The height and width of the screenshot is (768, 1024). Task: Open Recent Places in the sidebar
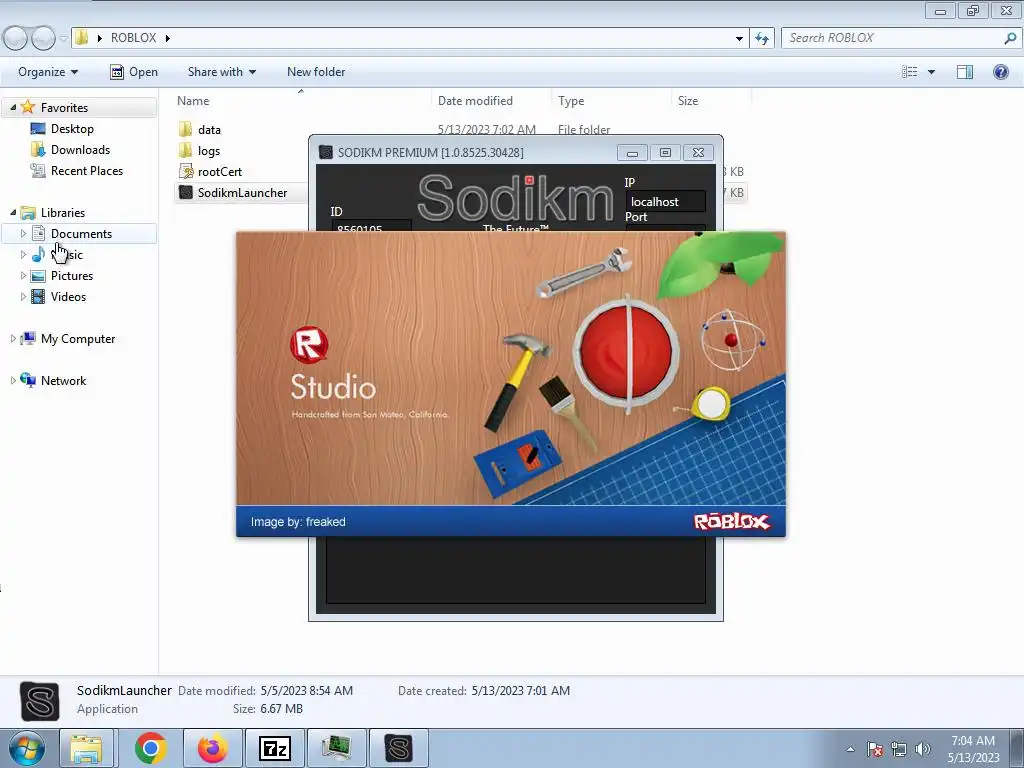(x=87, y=170)
